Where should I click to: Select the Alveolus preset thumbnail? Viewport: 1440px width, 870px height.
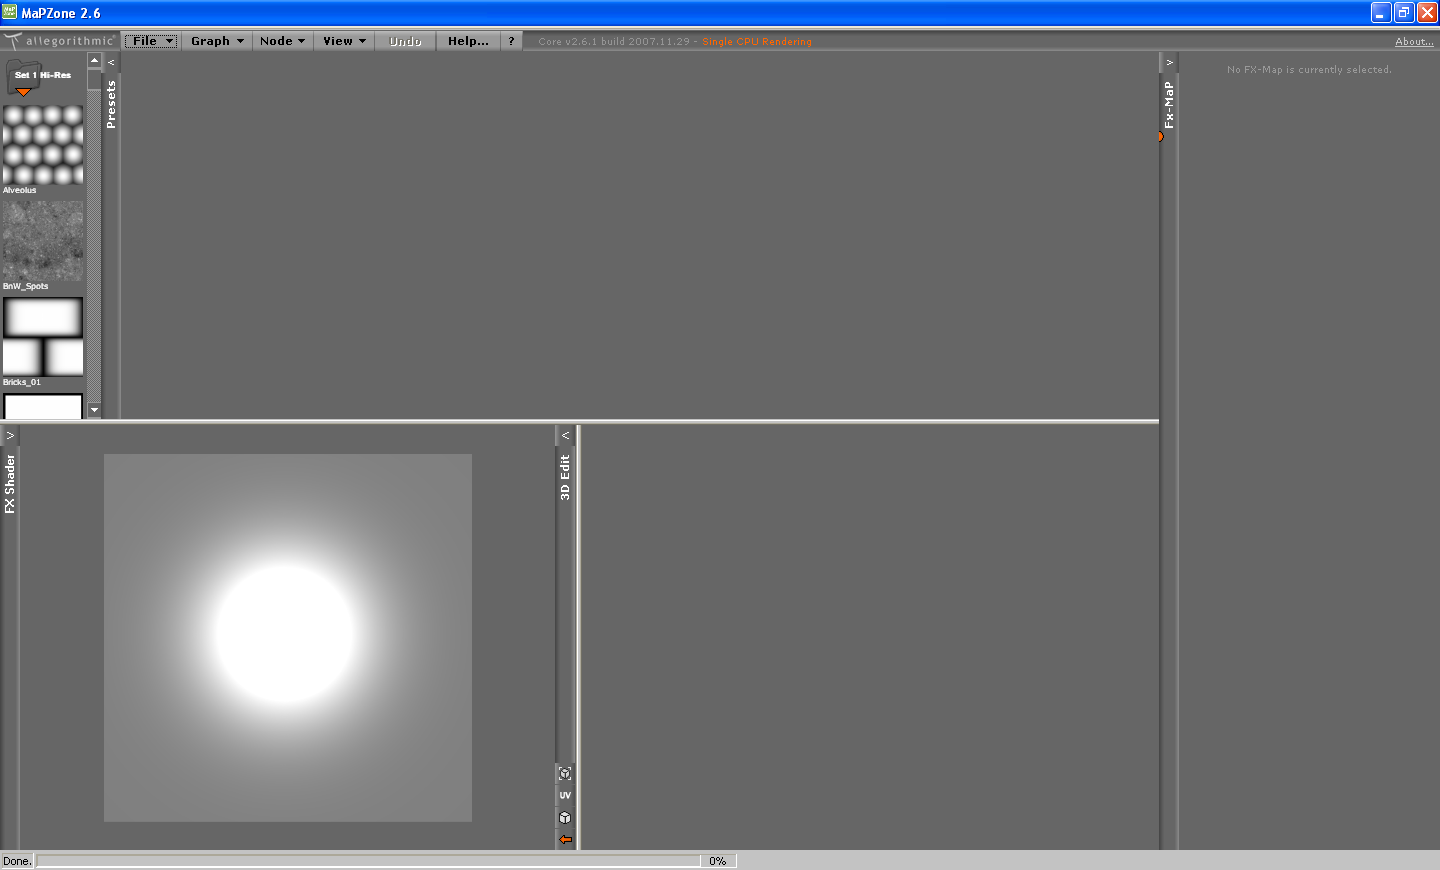click(43, 146)
